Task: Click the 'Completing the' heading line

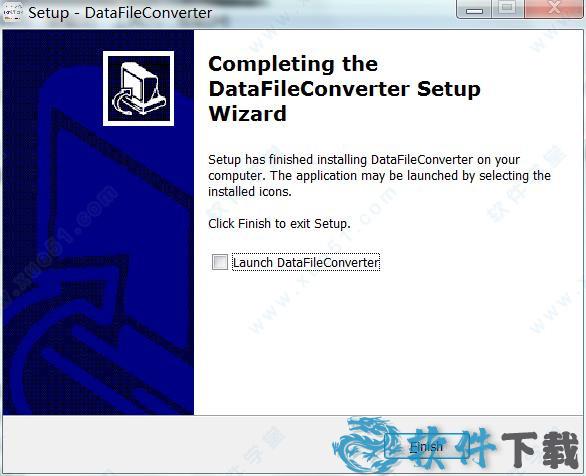Action: (x=293, y=64)
